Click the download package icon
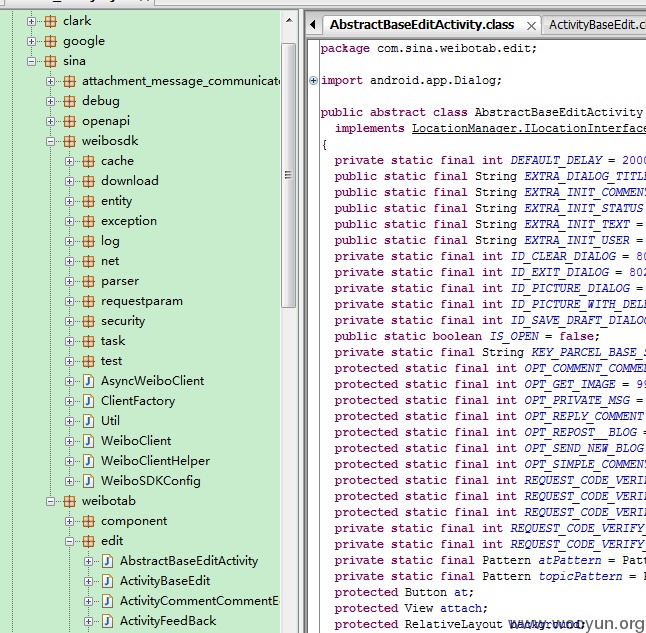 (x=88, y=181)
